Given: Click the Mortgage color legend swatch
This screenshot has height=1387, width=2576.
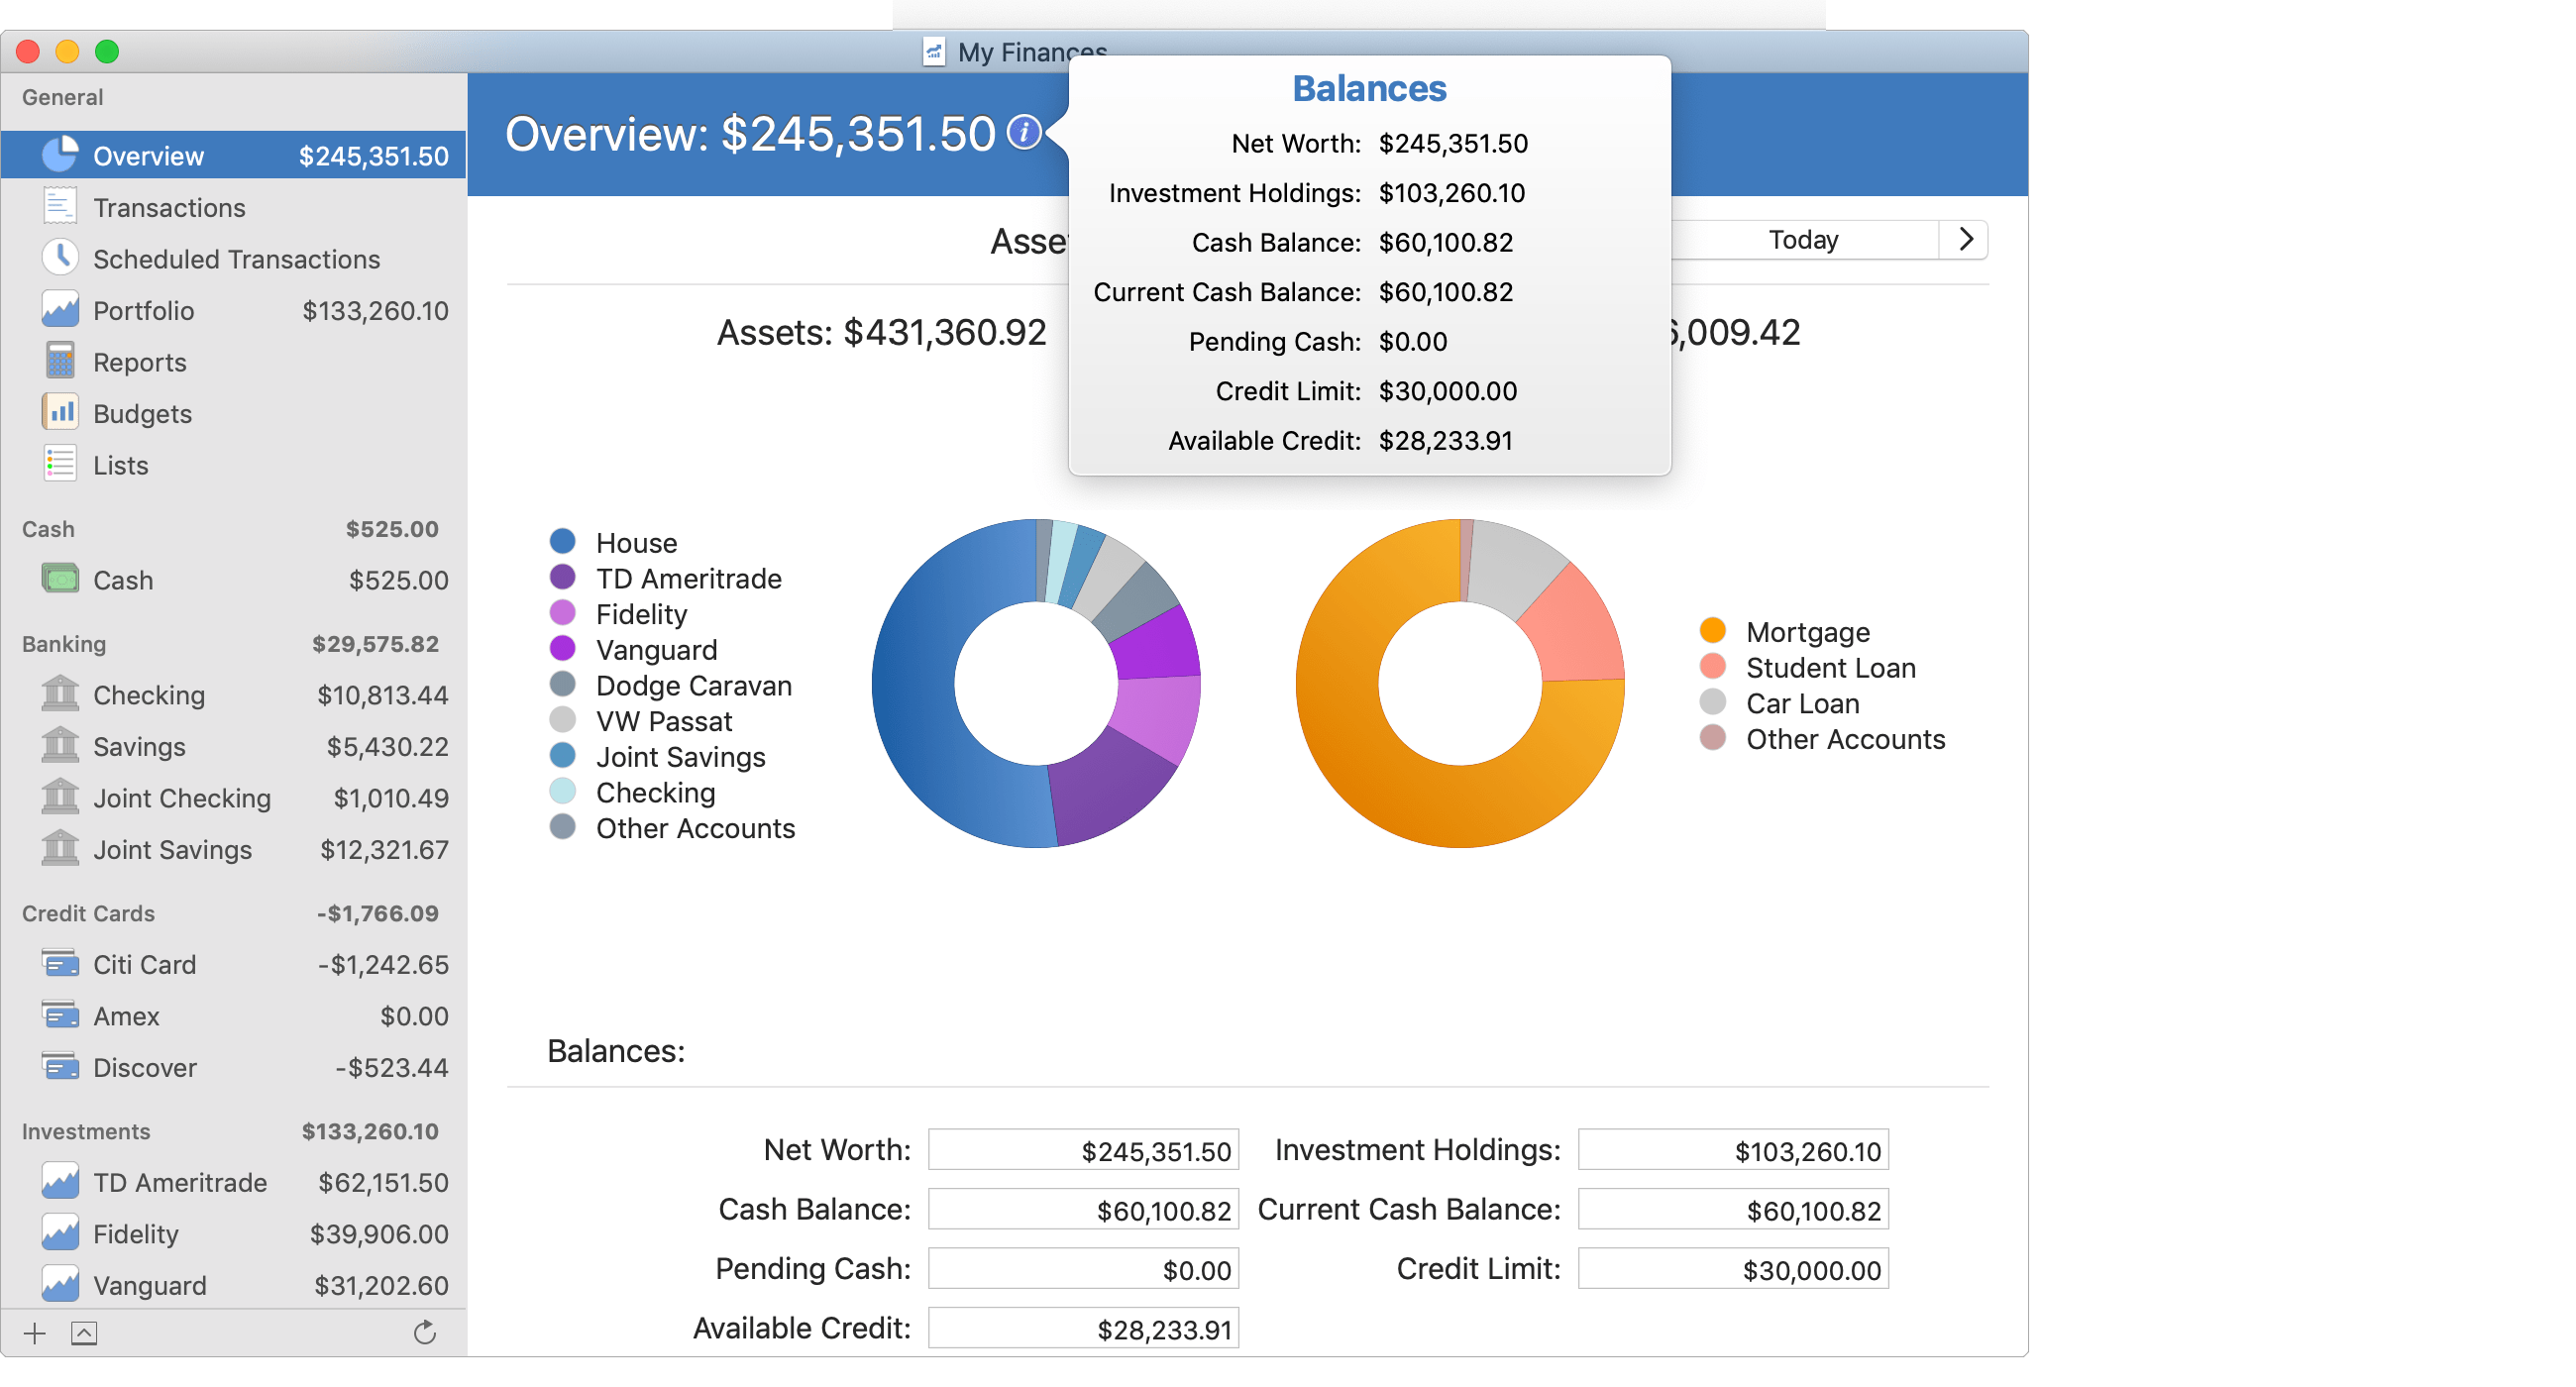Looking at the screenshot, I should 1712,631.
